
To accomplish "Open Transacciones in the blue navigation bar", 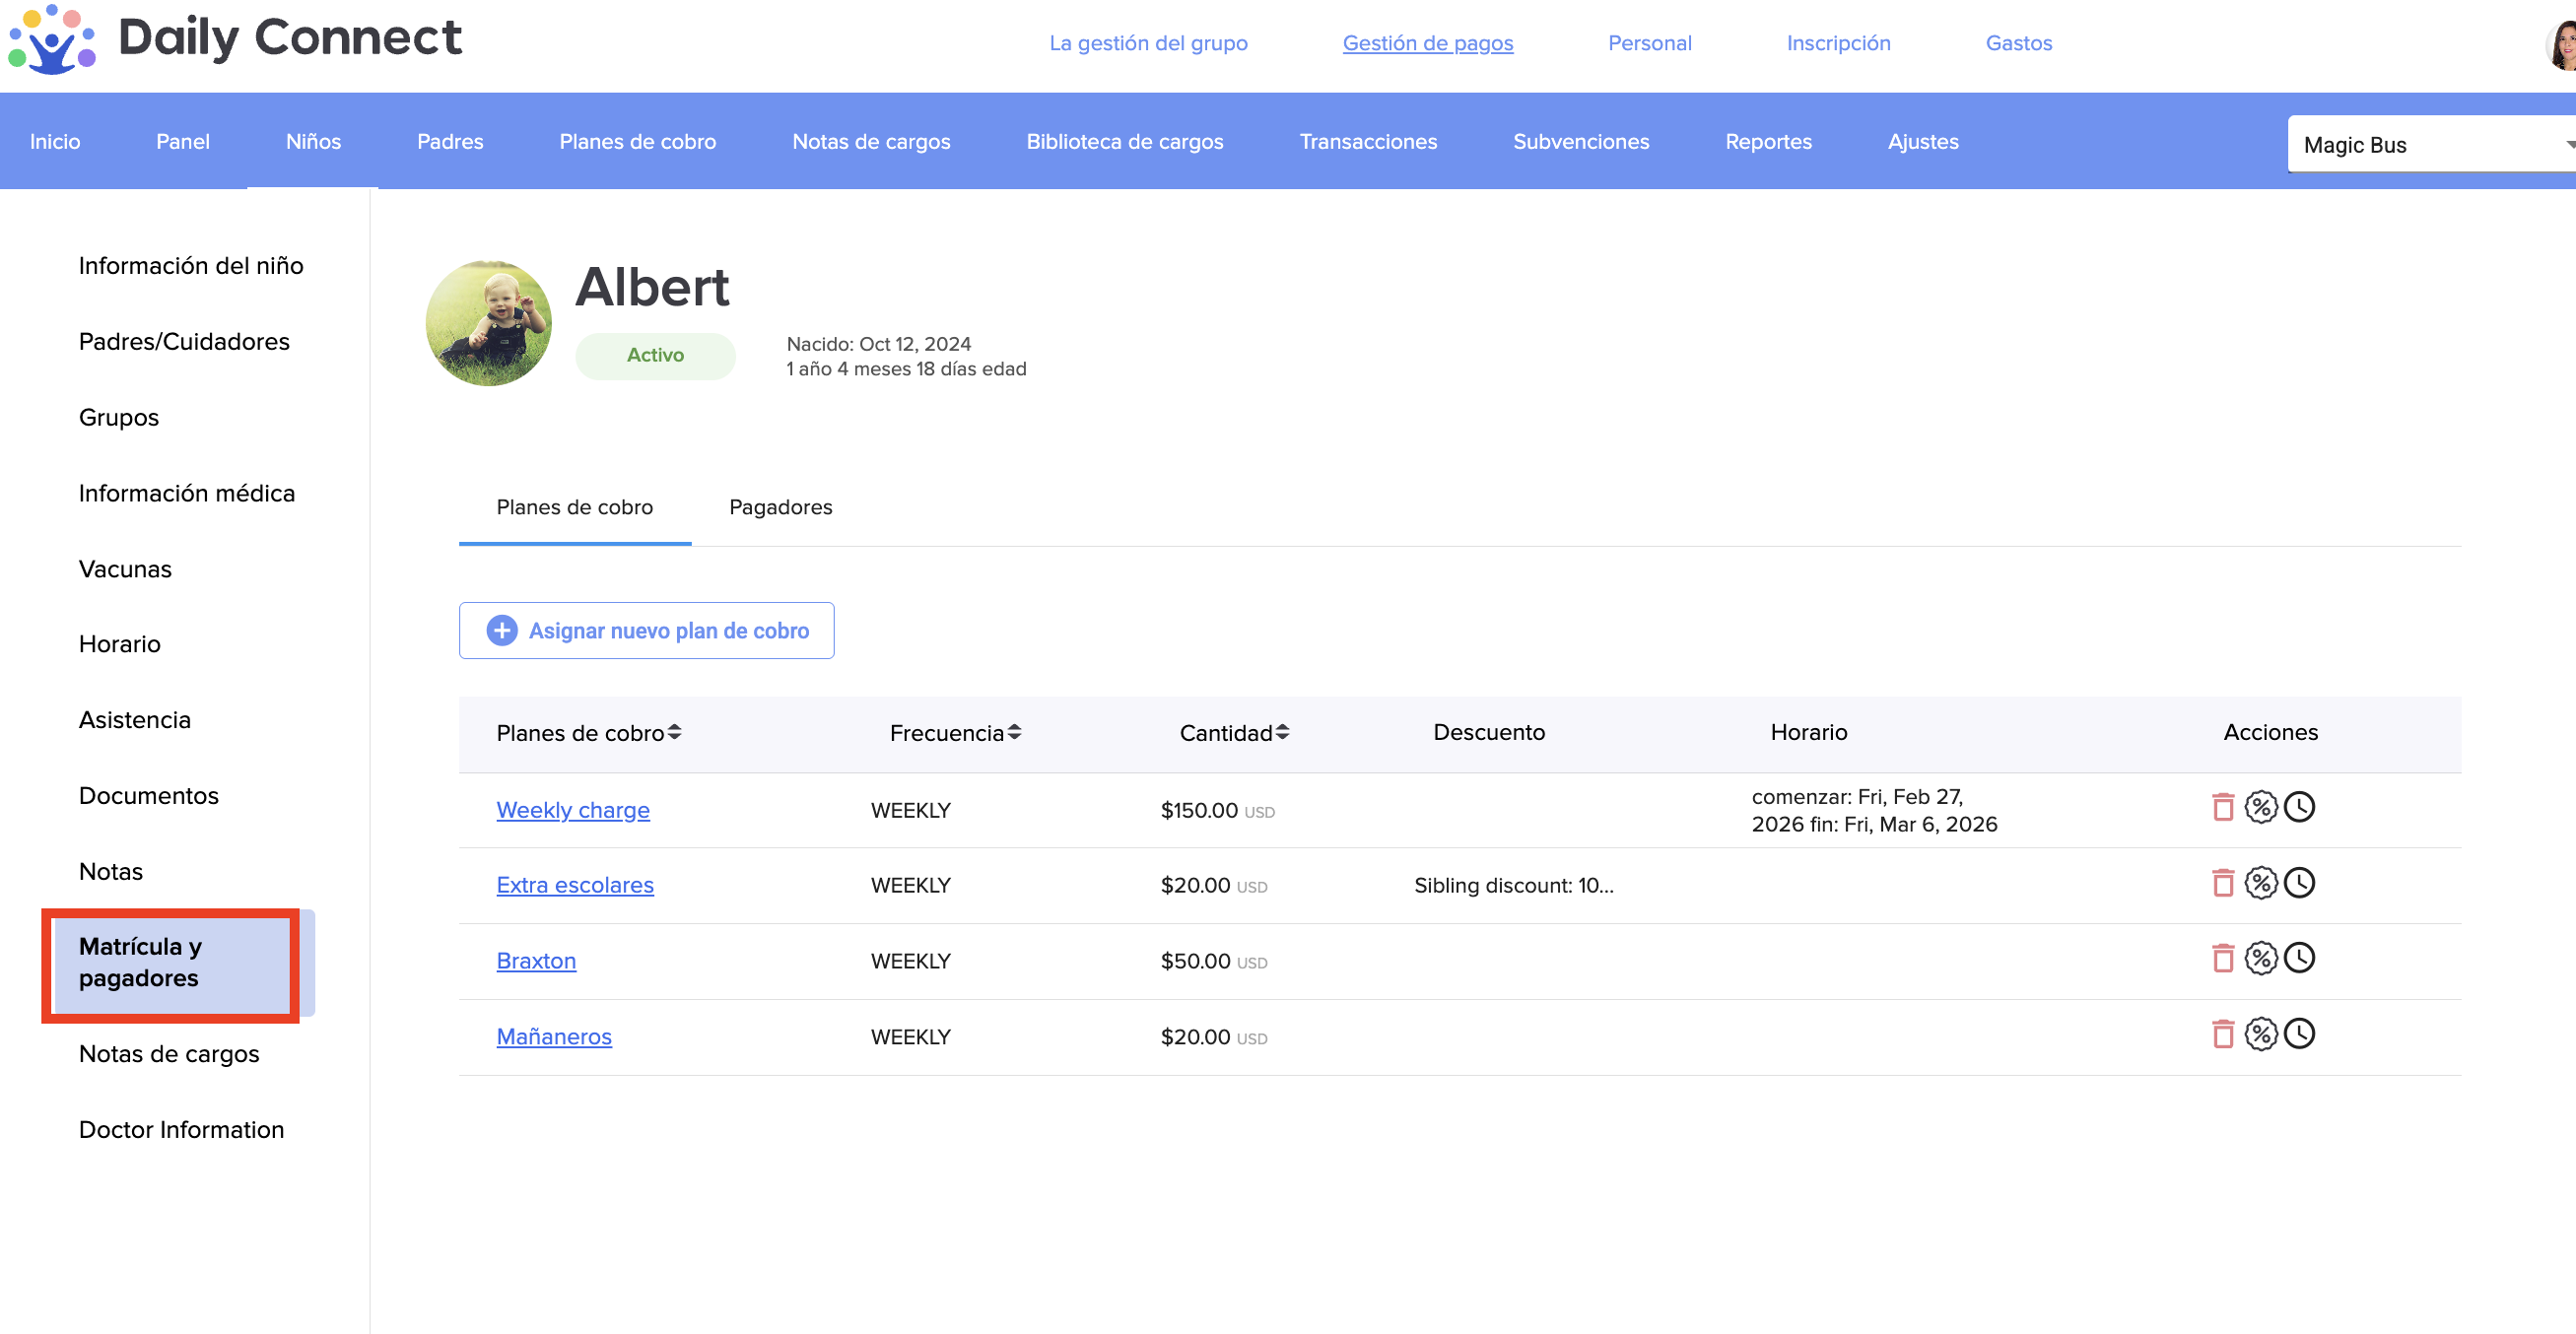I will [1367, 142].
